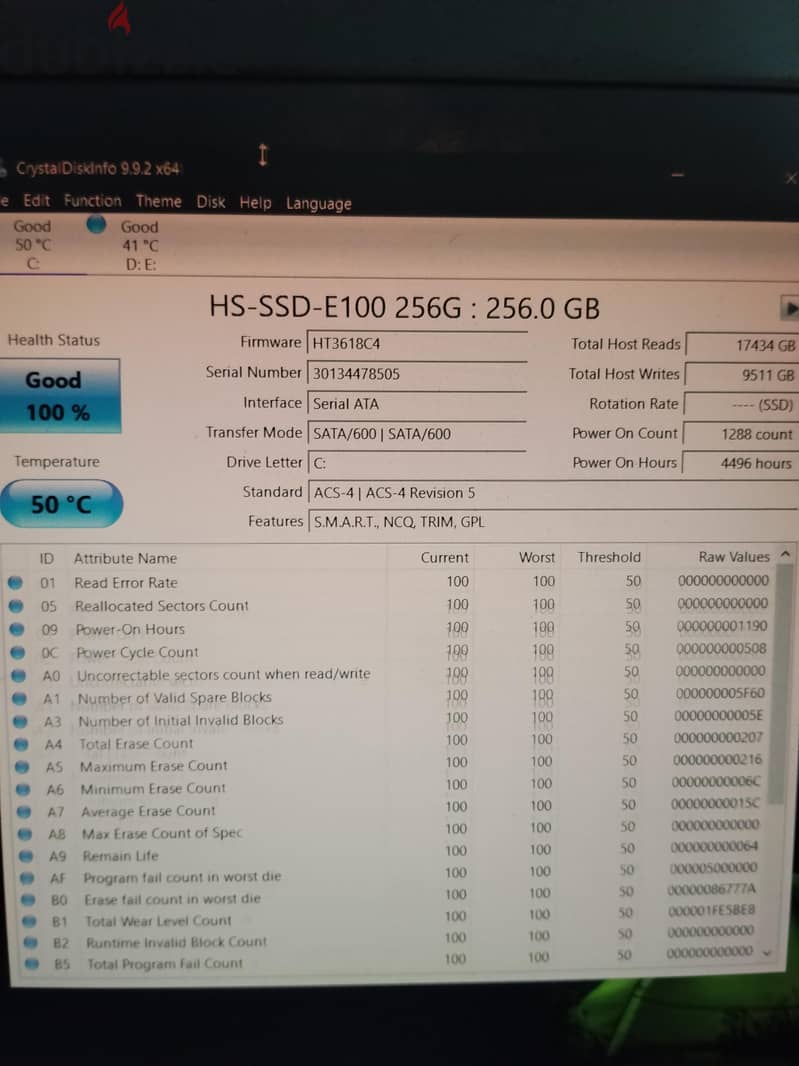Click status icon of Reallocated Sectors Count row

coord(16,606)
